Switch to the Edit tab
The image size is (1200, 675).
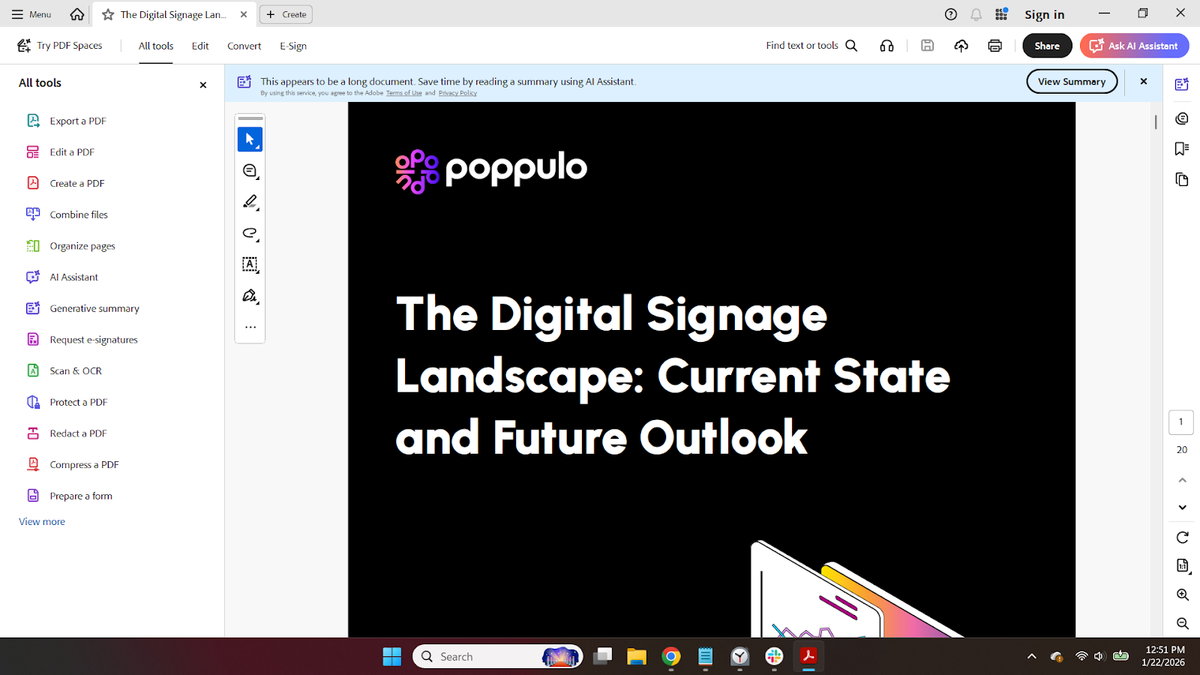[x=200, y=46]
